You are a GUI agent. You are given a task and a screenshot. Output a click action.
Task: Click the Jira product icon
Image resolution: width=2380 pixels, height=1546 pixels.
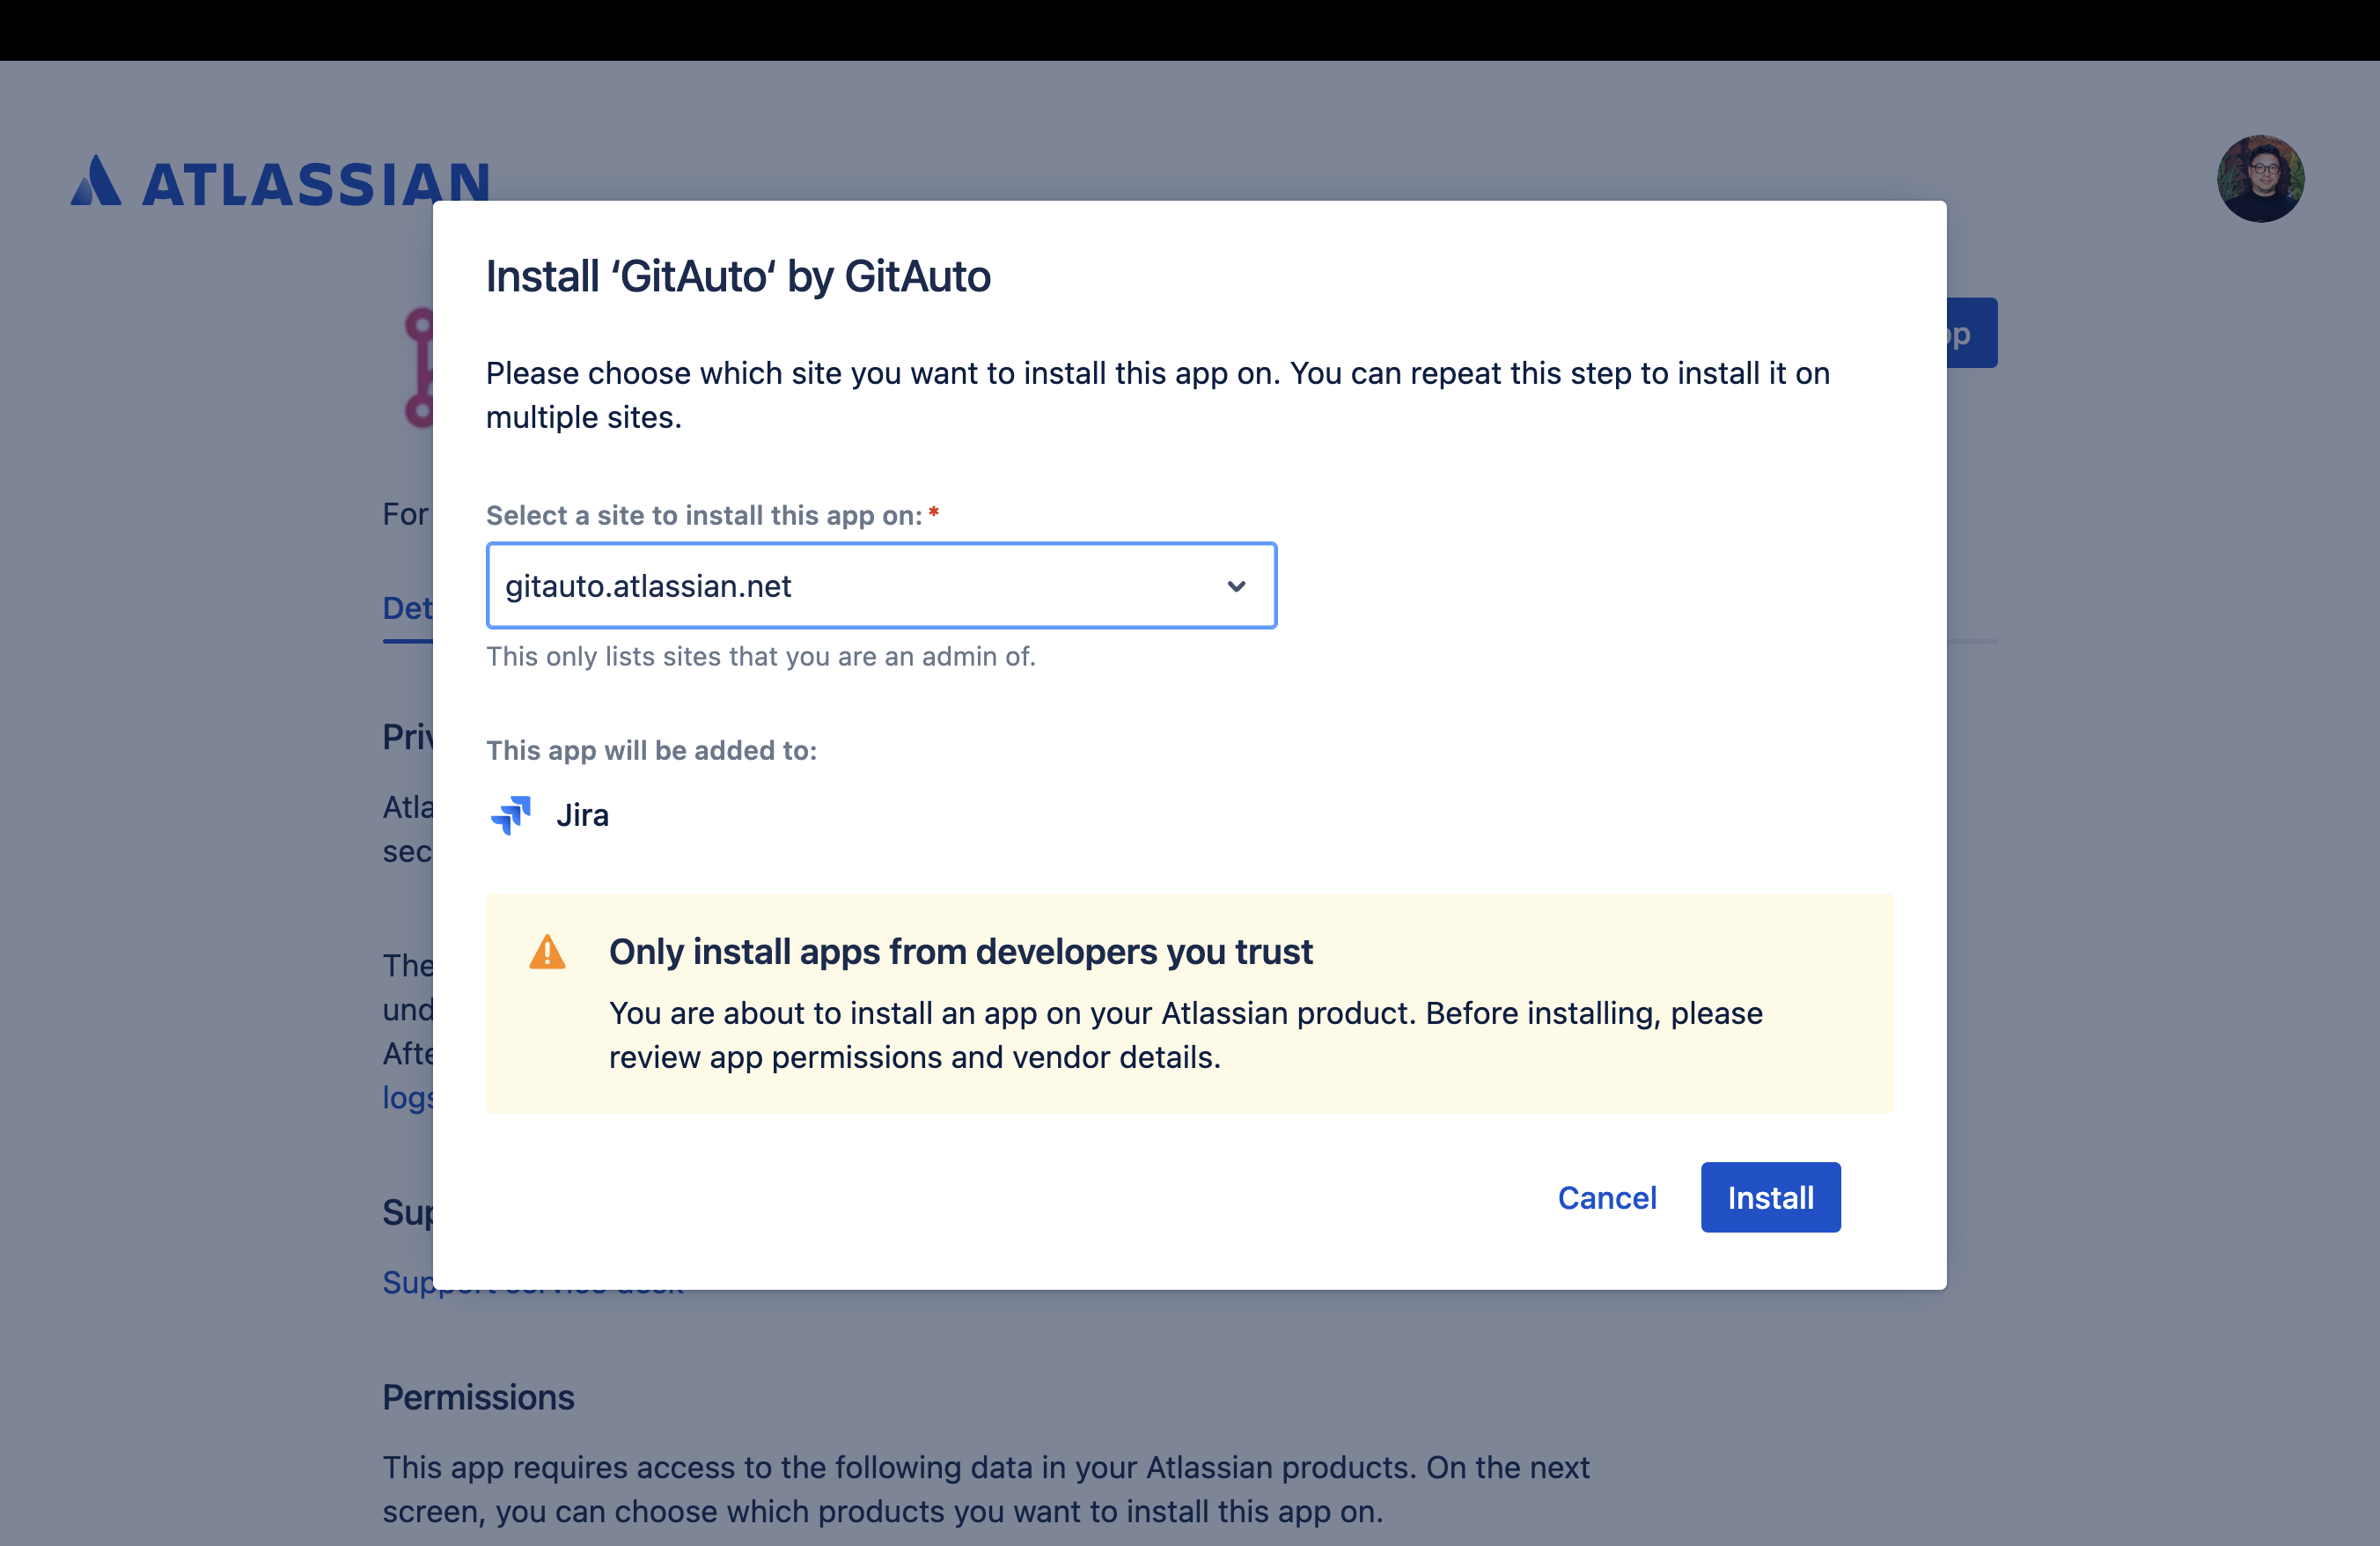[x=511, y=815]
